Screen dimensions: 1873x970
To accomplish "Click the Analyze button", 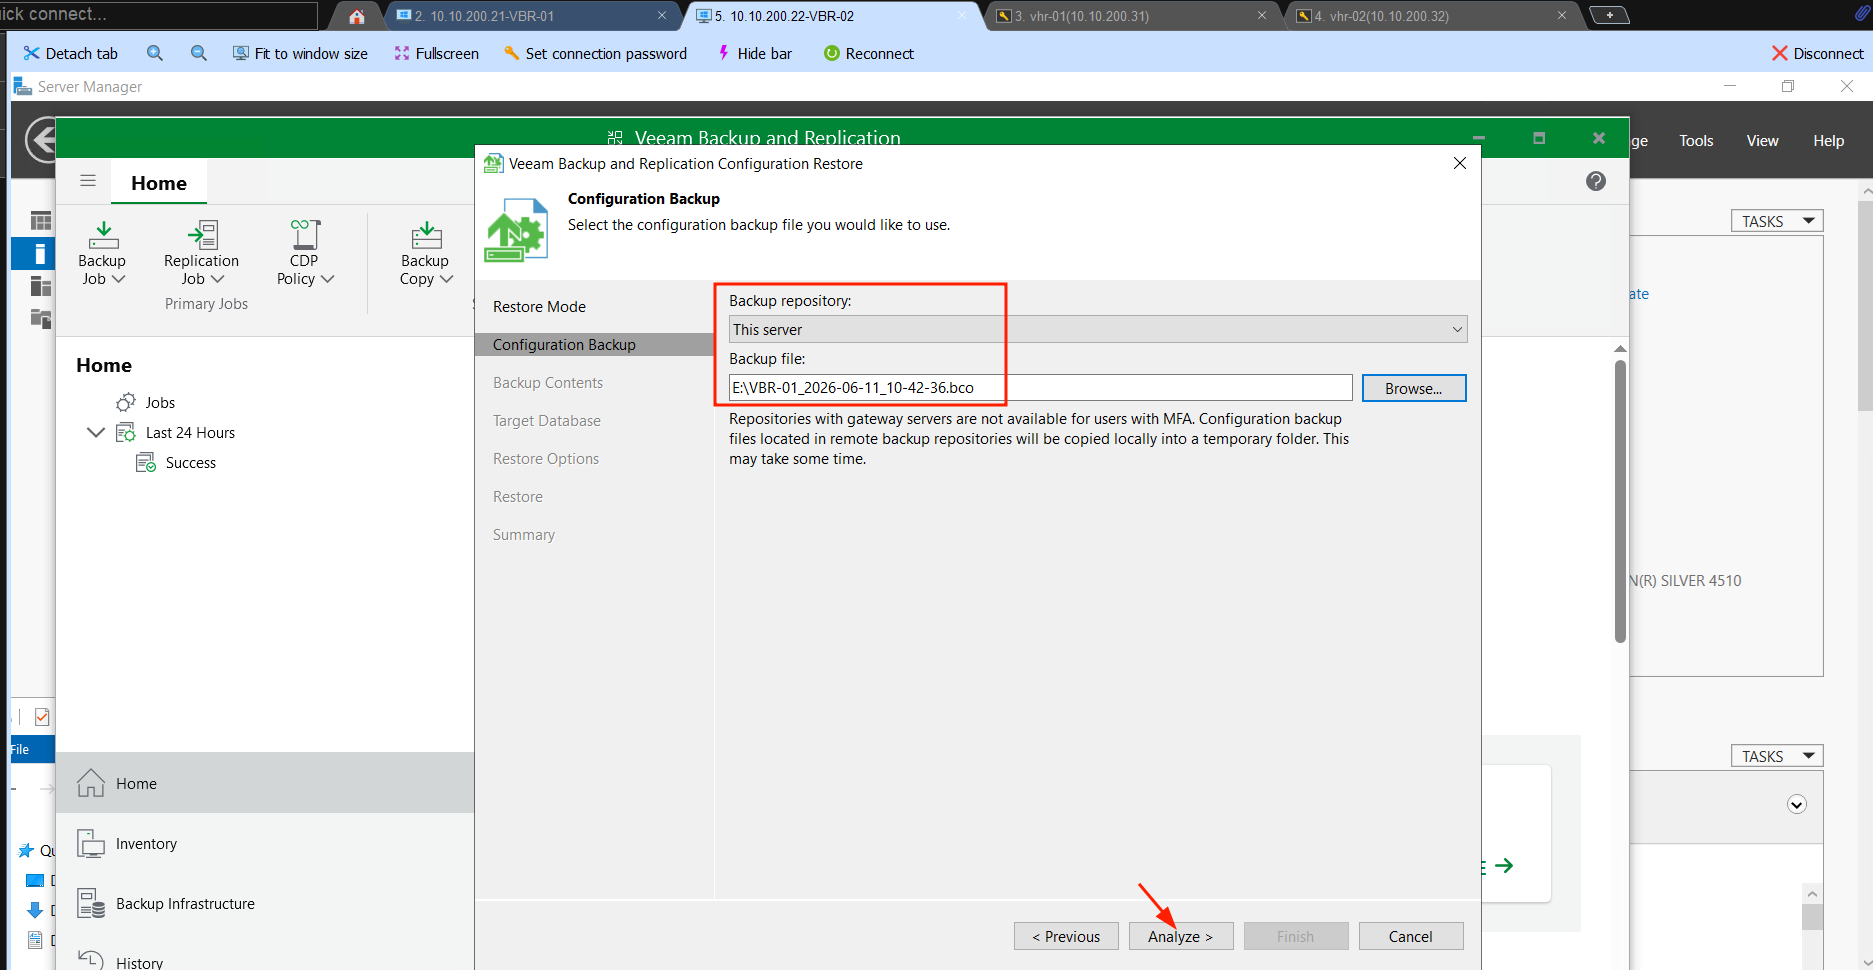I will 1181,936.
